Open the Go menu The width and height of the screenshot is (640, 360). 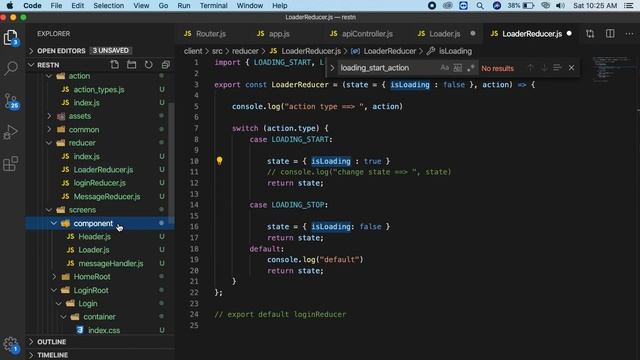(x=163, y=6)
